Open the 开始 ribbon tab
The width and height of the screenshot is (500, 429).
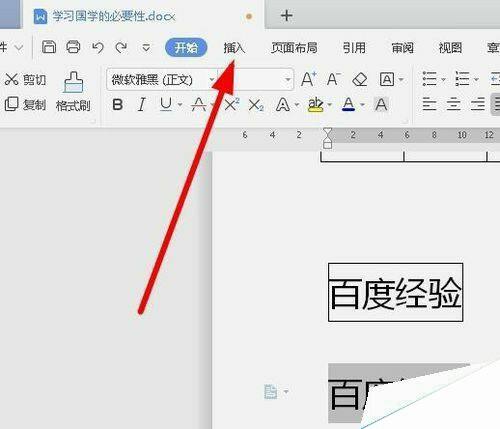coord(186,47)
